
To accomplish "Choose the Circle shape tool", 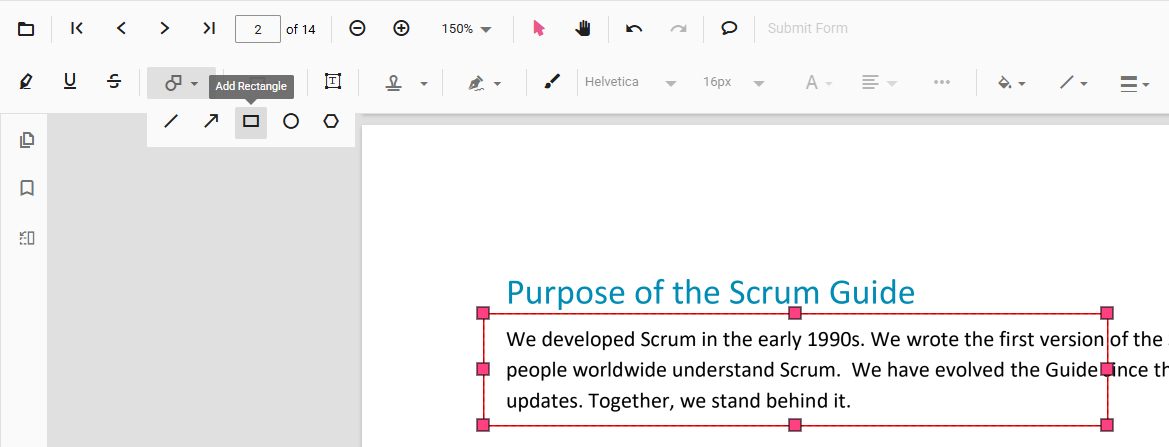I will coord(291,122).
